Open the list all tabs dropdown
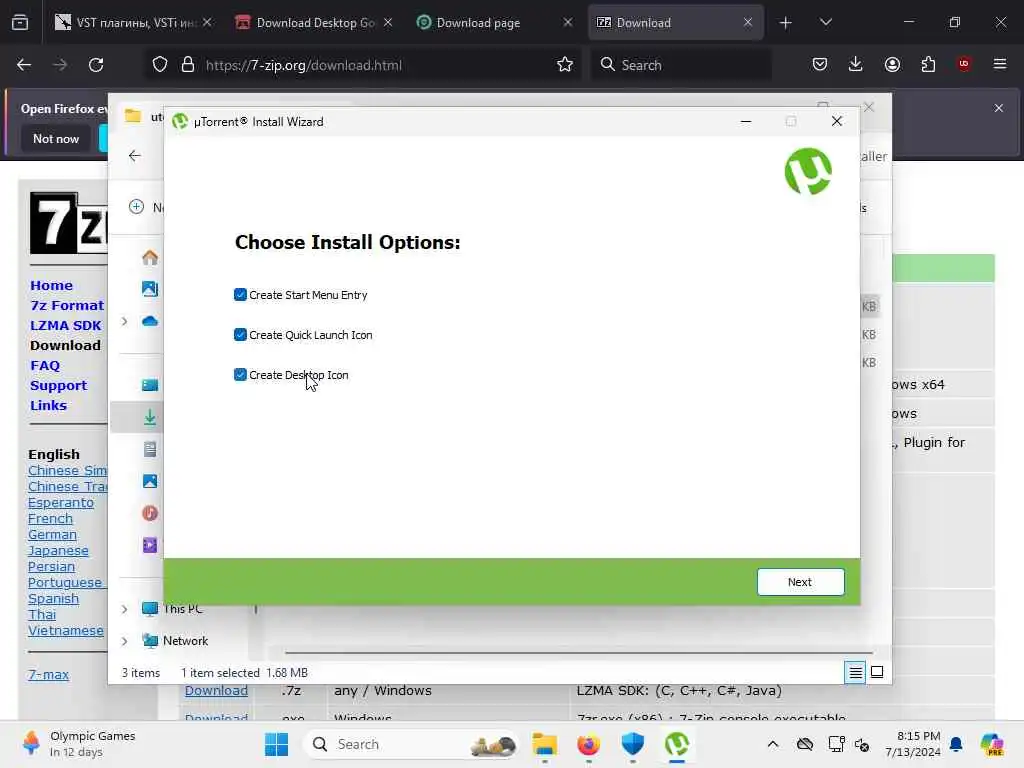The image size is (1024, 768). 825,23
